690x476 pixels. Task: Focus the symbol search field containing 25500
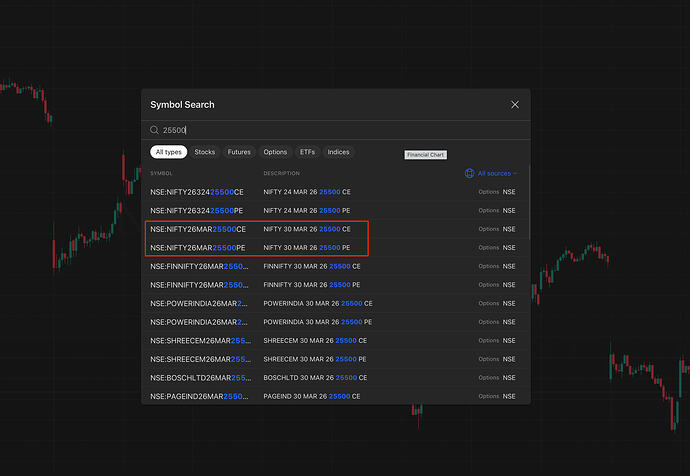coord(330,130)
